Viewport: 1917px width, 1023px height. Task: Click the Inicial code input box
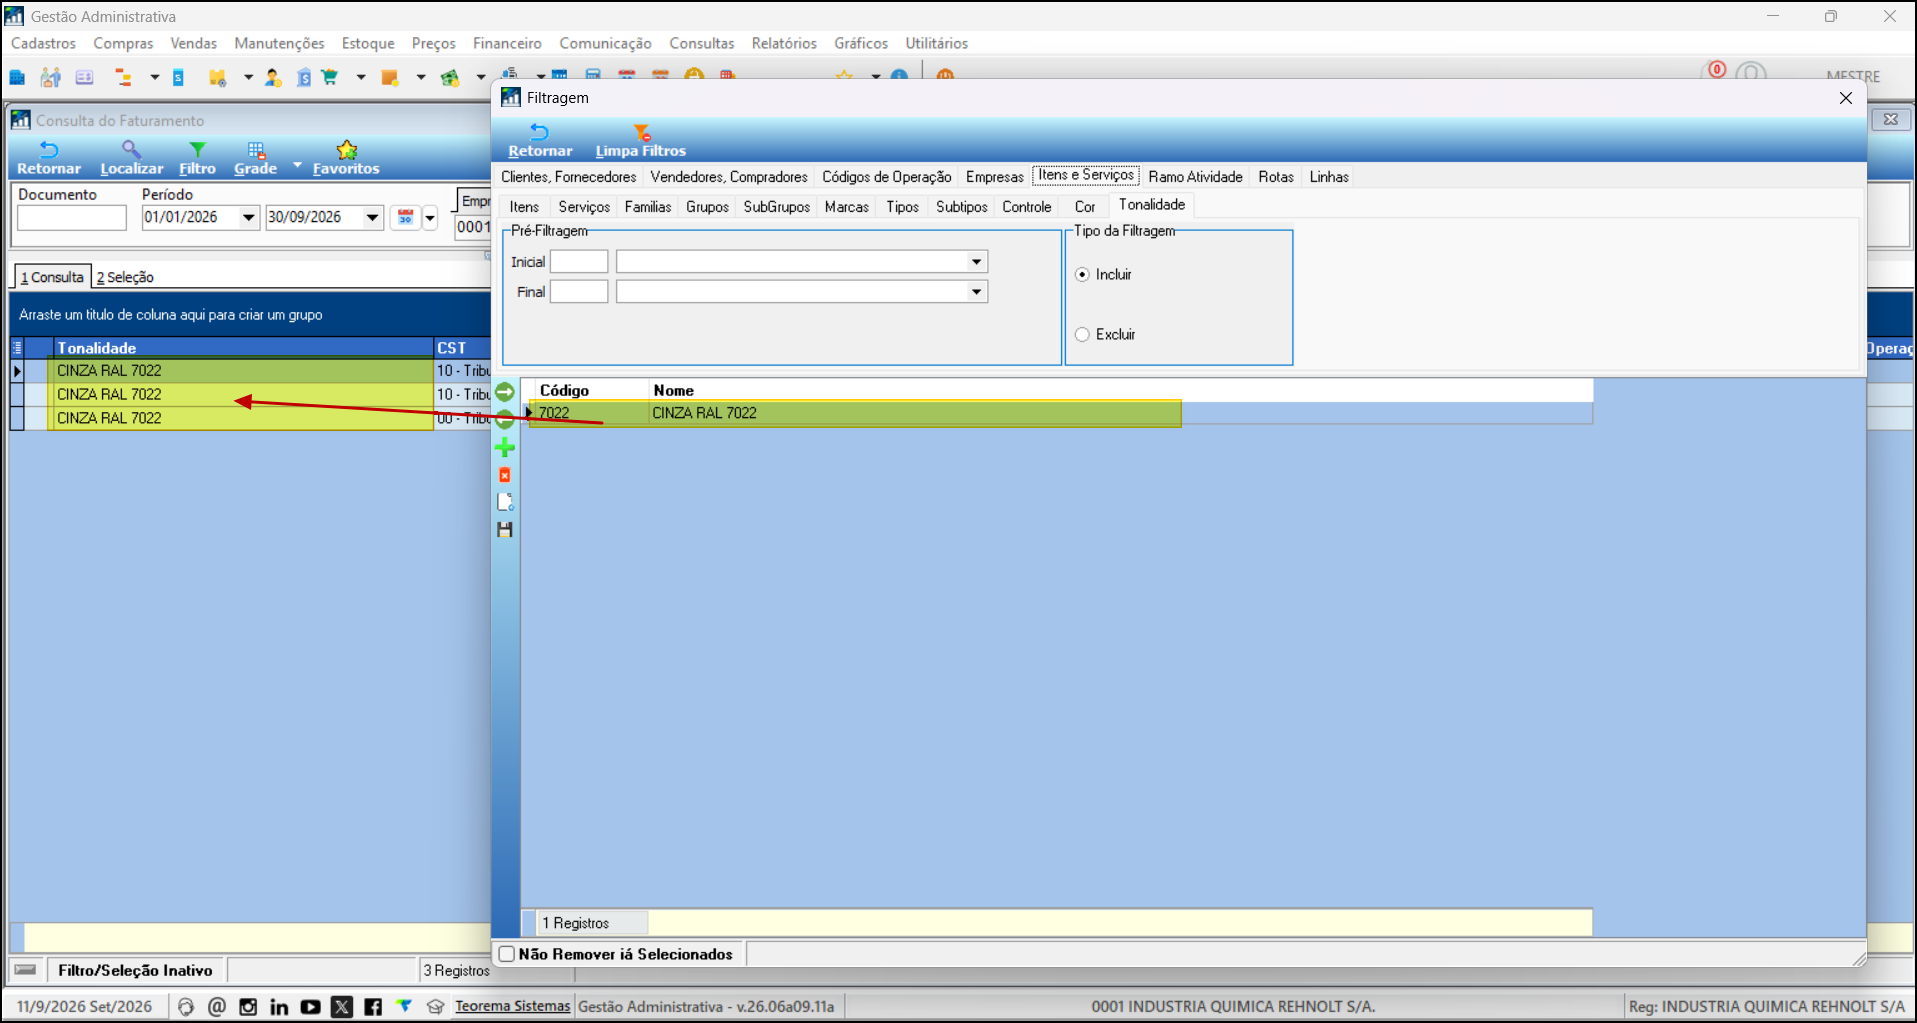(579, 262)
